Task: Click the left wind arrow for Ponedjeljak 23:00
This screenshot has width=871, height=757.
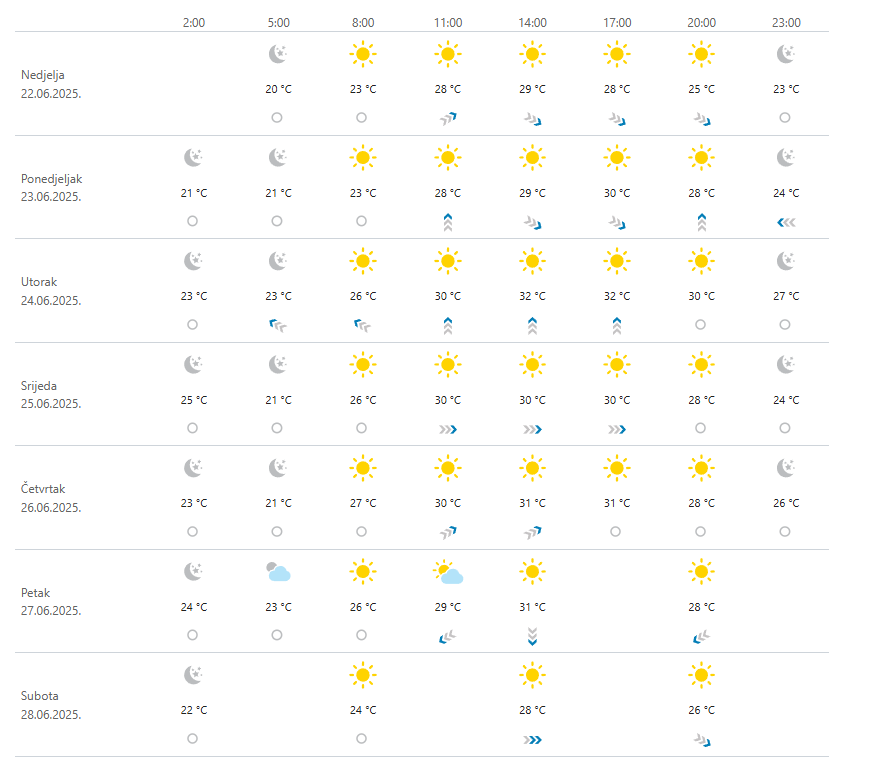Action: 786,222
